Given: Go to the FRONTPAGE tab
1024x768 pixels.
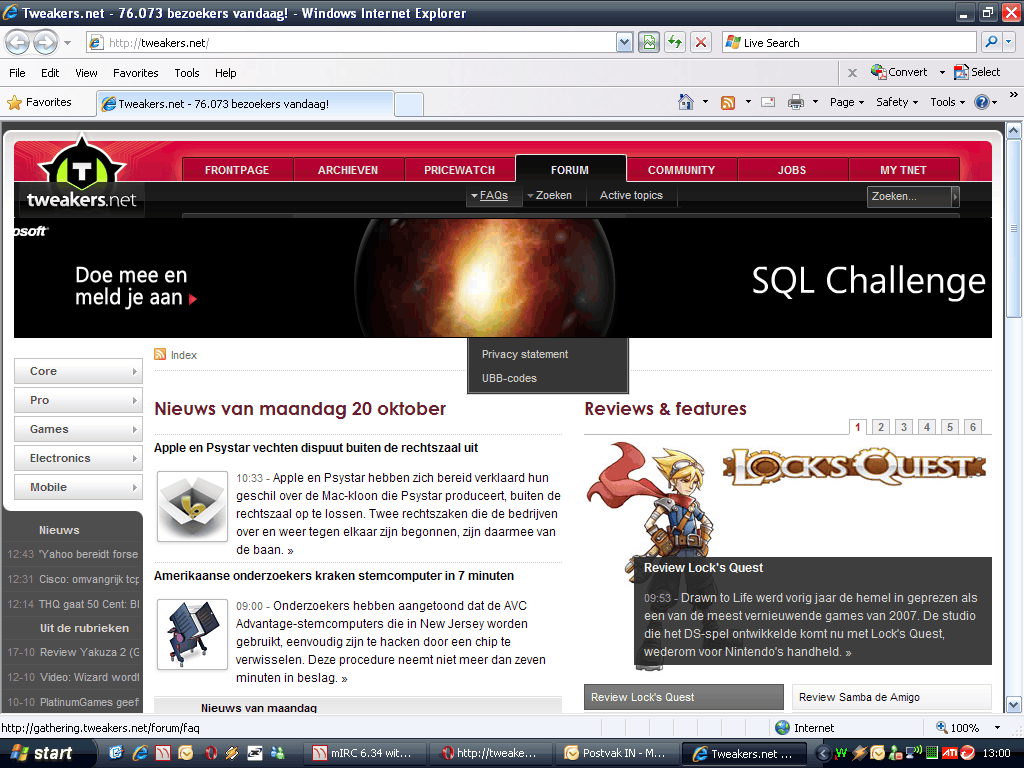Looking at the screenshot, I should tap(237, 170).
